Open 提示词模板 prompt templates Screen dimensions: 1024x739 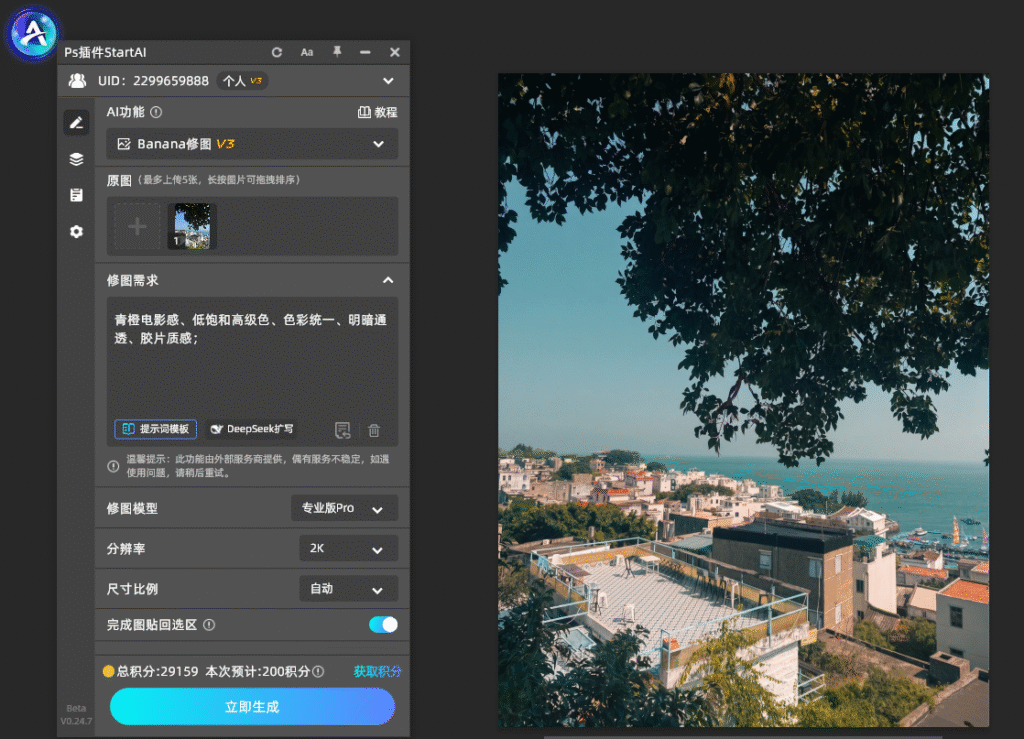pos(155,429)
